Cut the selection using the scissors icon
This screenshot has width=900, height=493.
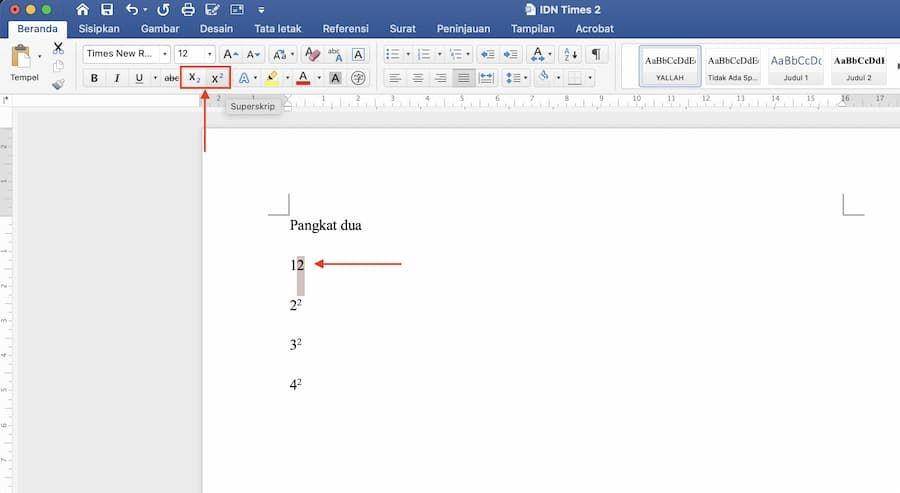click(58, 48)
